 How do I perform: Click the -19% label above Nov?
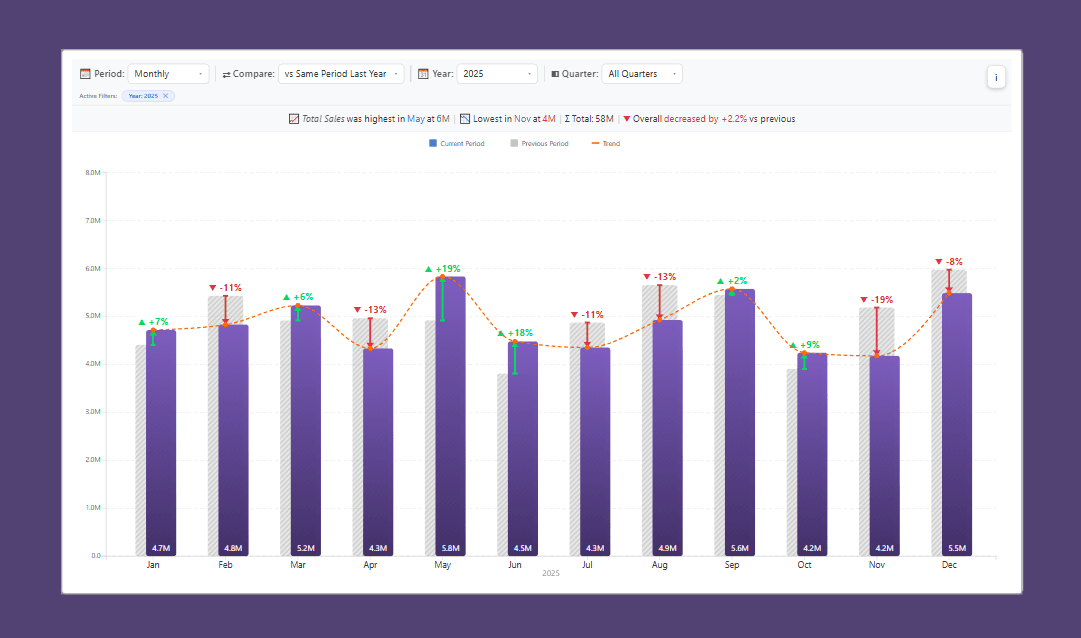(x=882, y=299)
